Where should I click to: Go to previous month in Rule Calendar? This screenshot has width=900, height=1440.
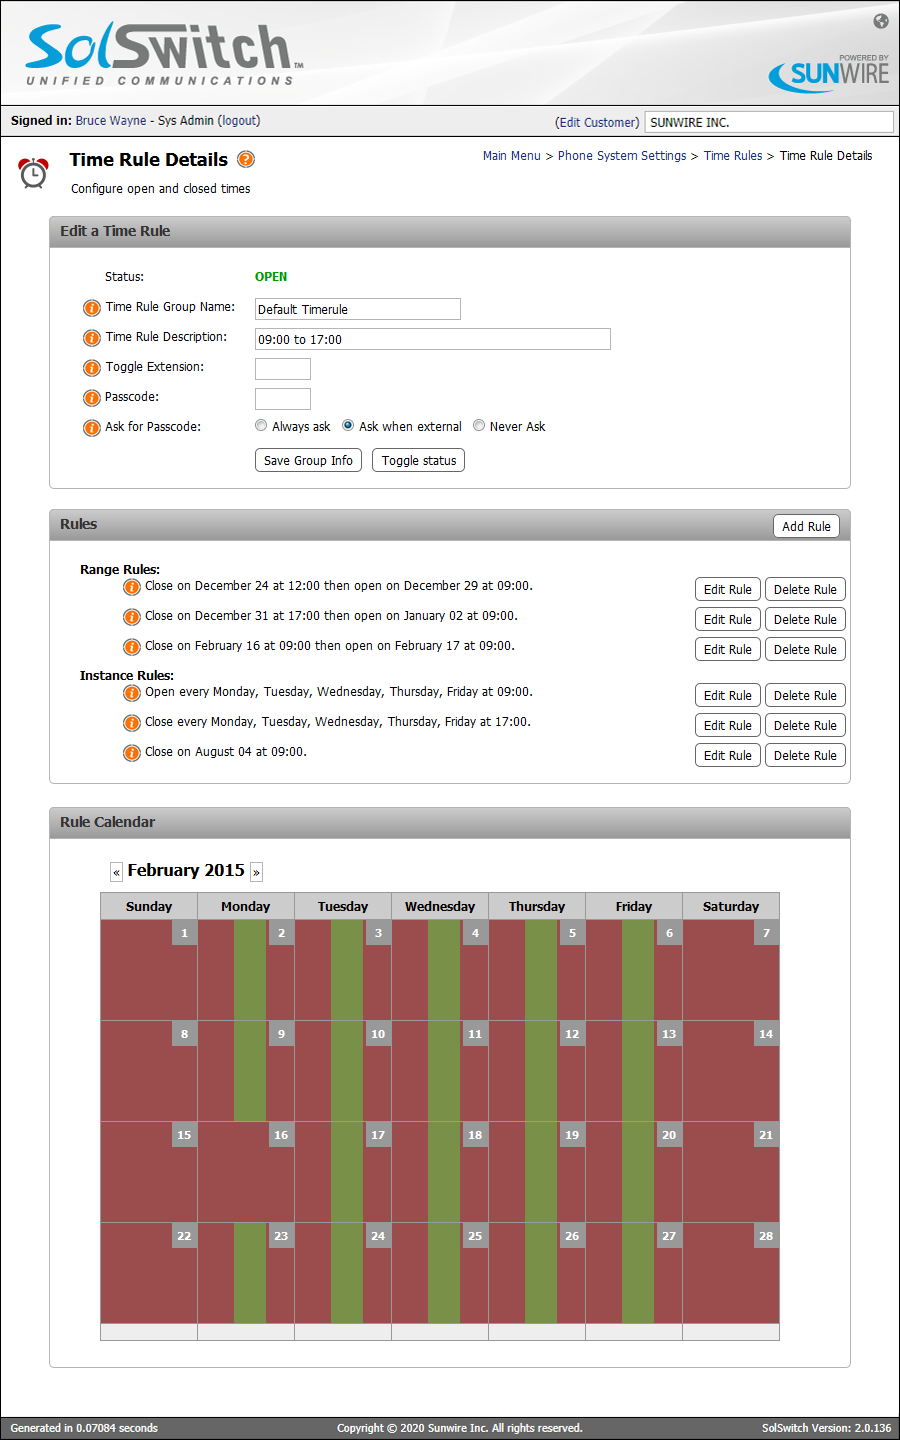(116, 872)
